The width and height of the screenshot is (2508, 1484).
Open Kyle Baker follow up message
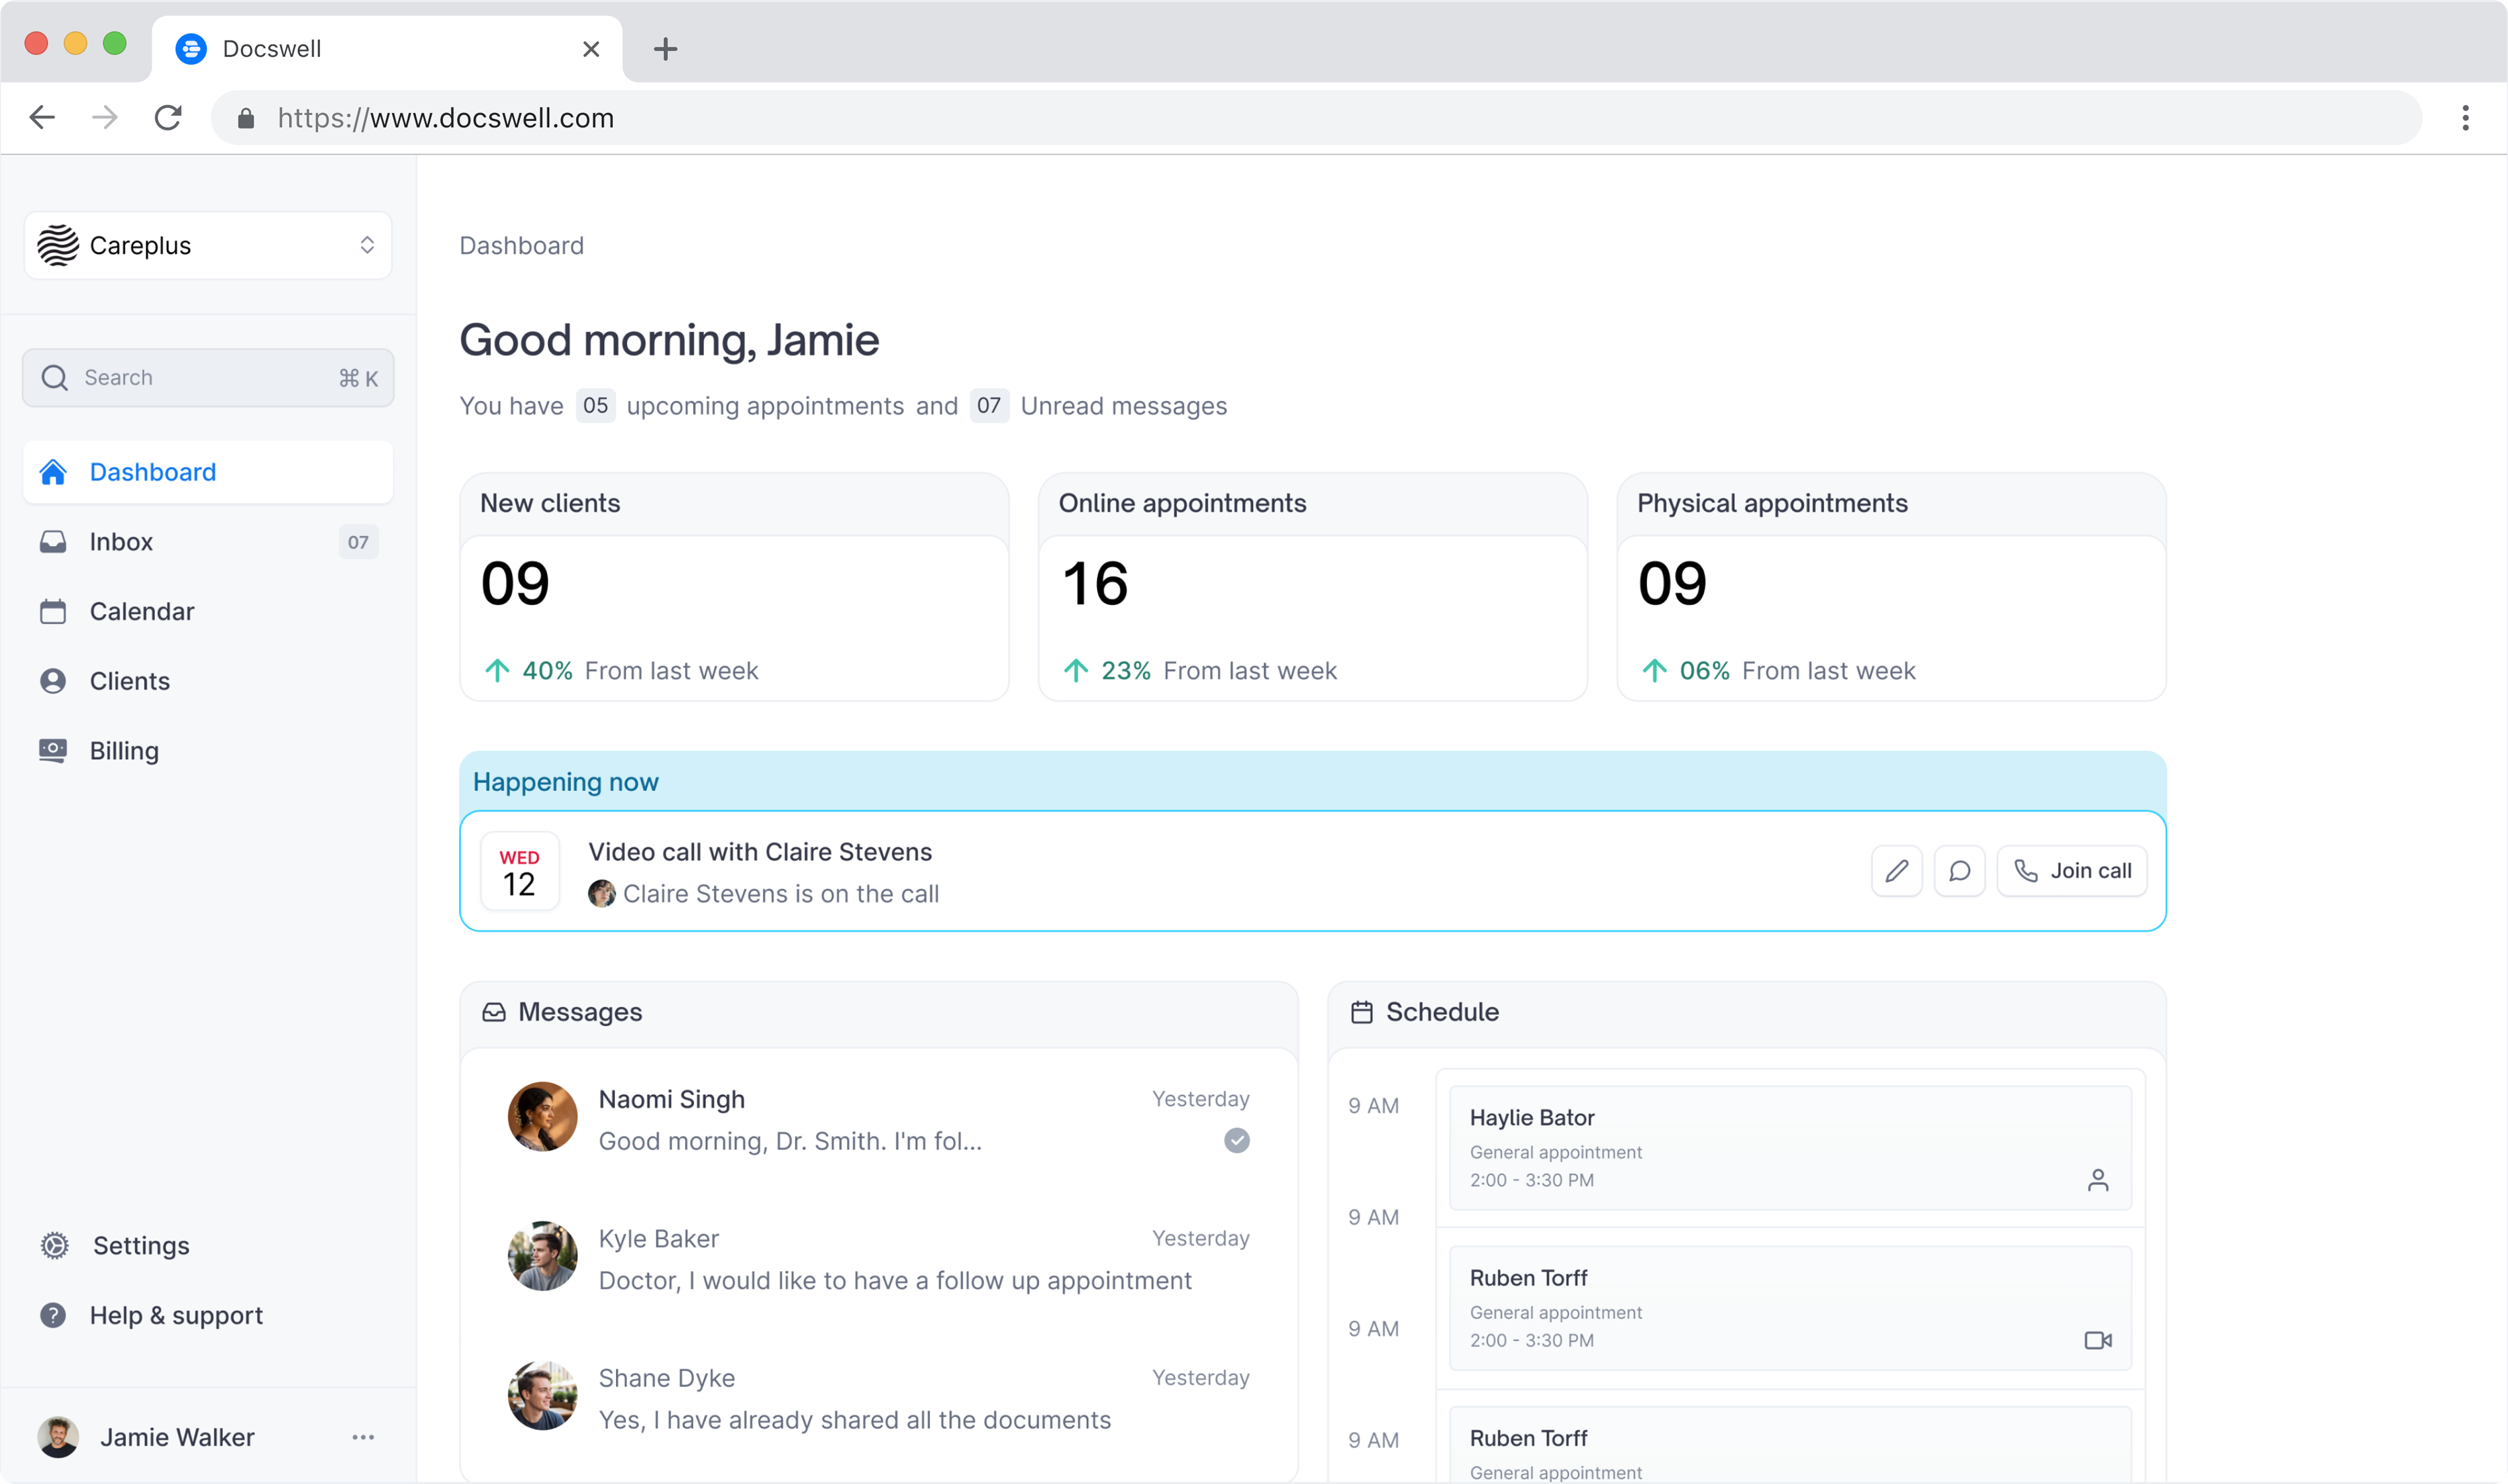point(879,1258)
